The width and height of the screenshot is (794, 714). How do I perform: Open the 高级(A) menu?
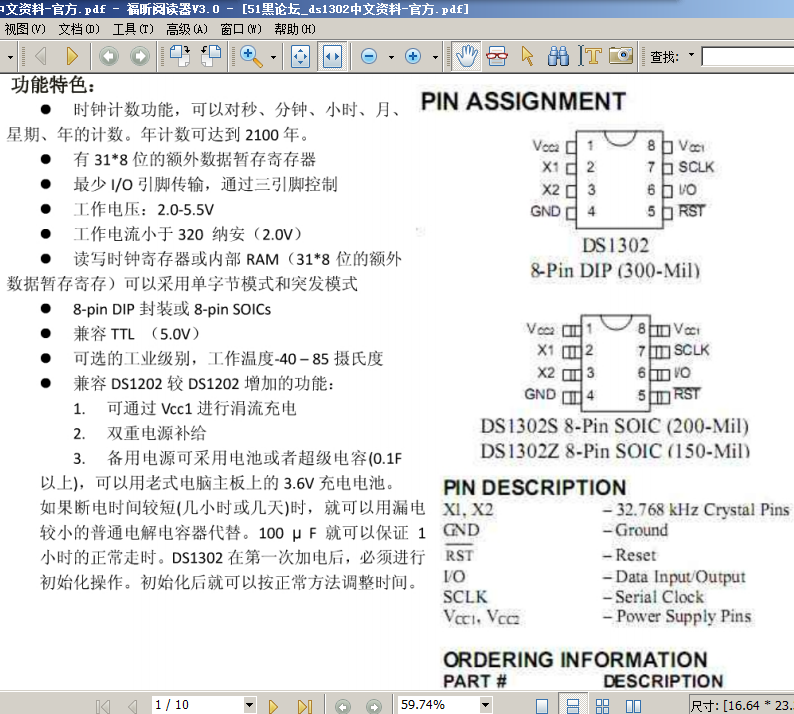(187, 29)
